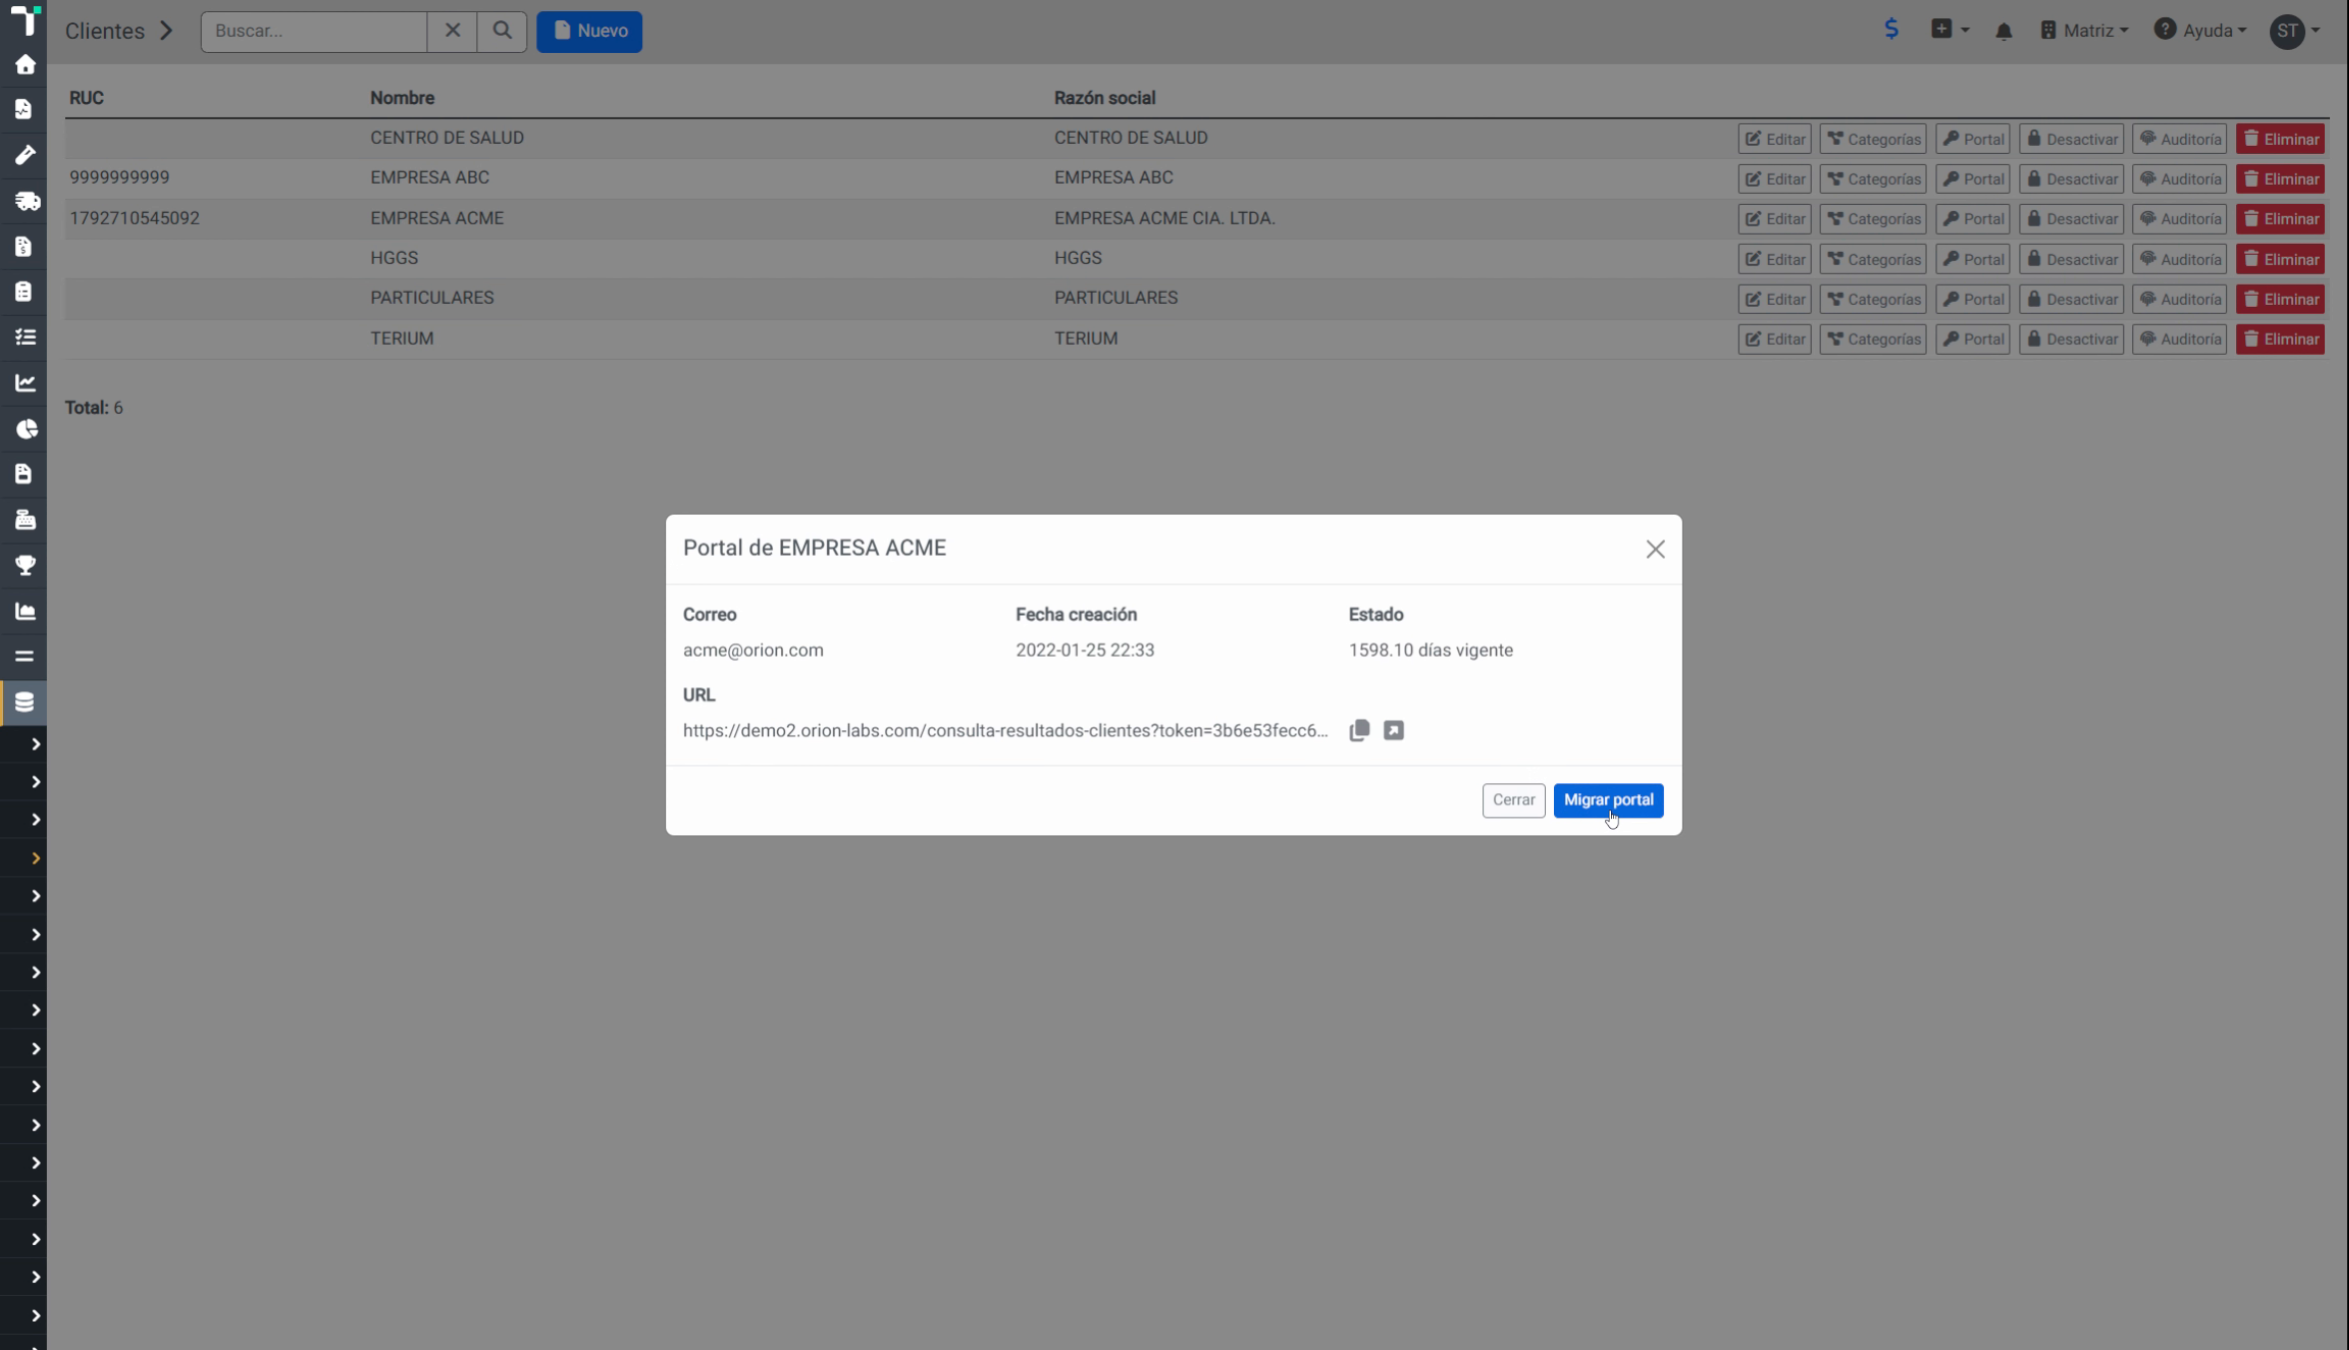Click the Razón social column header
This screenshot has height=1350, width=2349.
(x=1104, y=98)
